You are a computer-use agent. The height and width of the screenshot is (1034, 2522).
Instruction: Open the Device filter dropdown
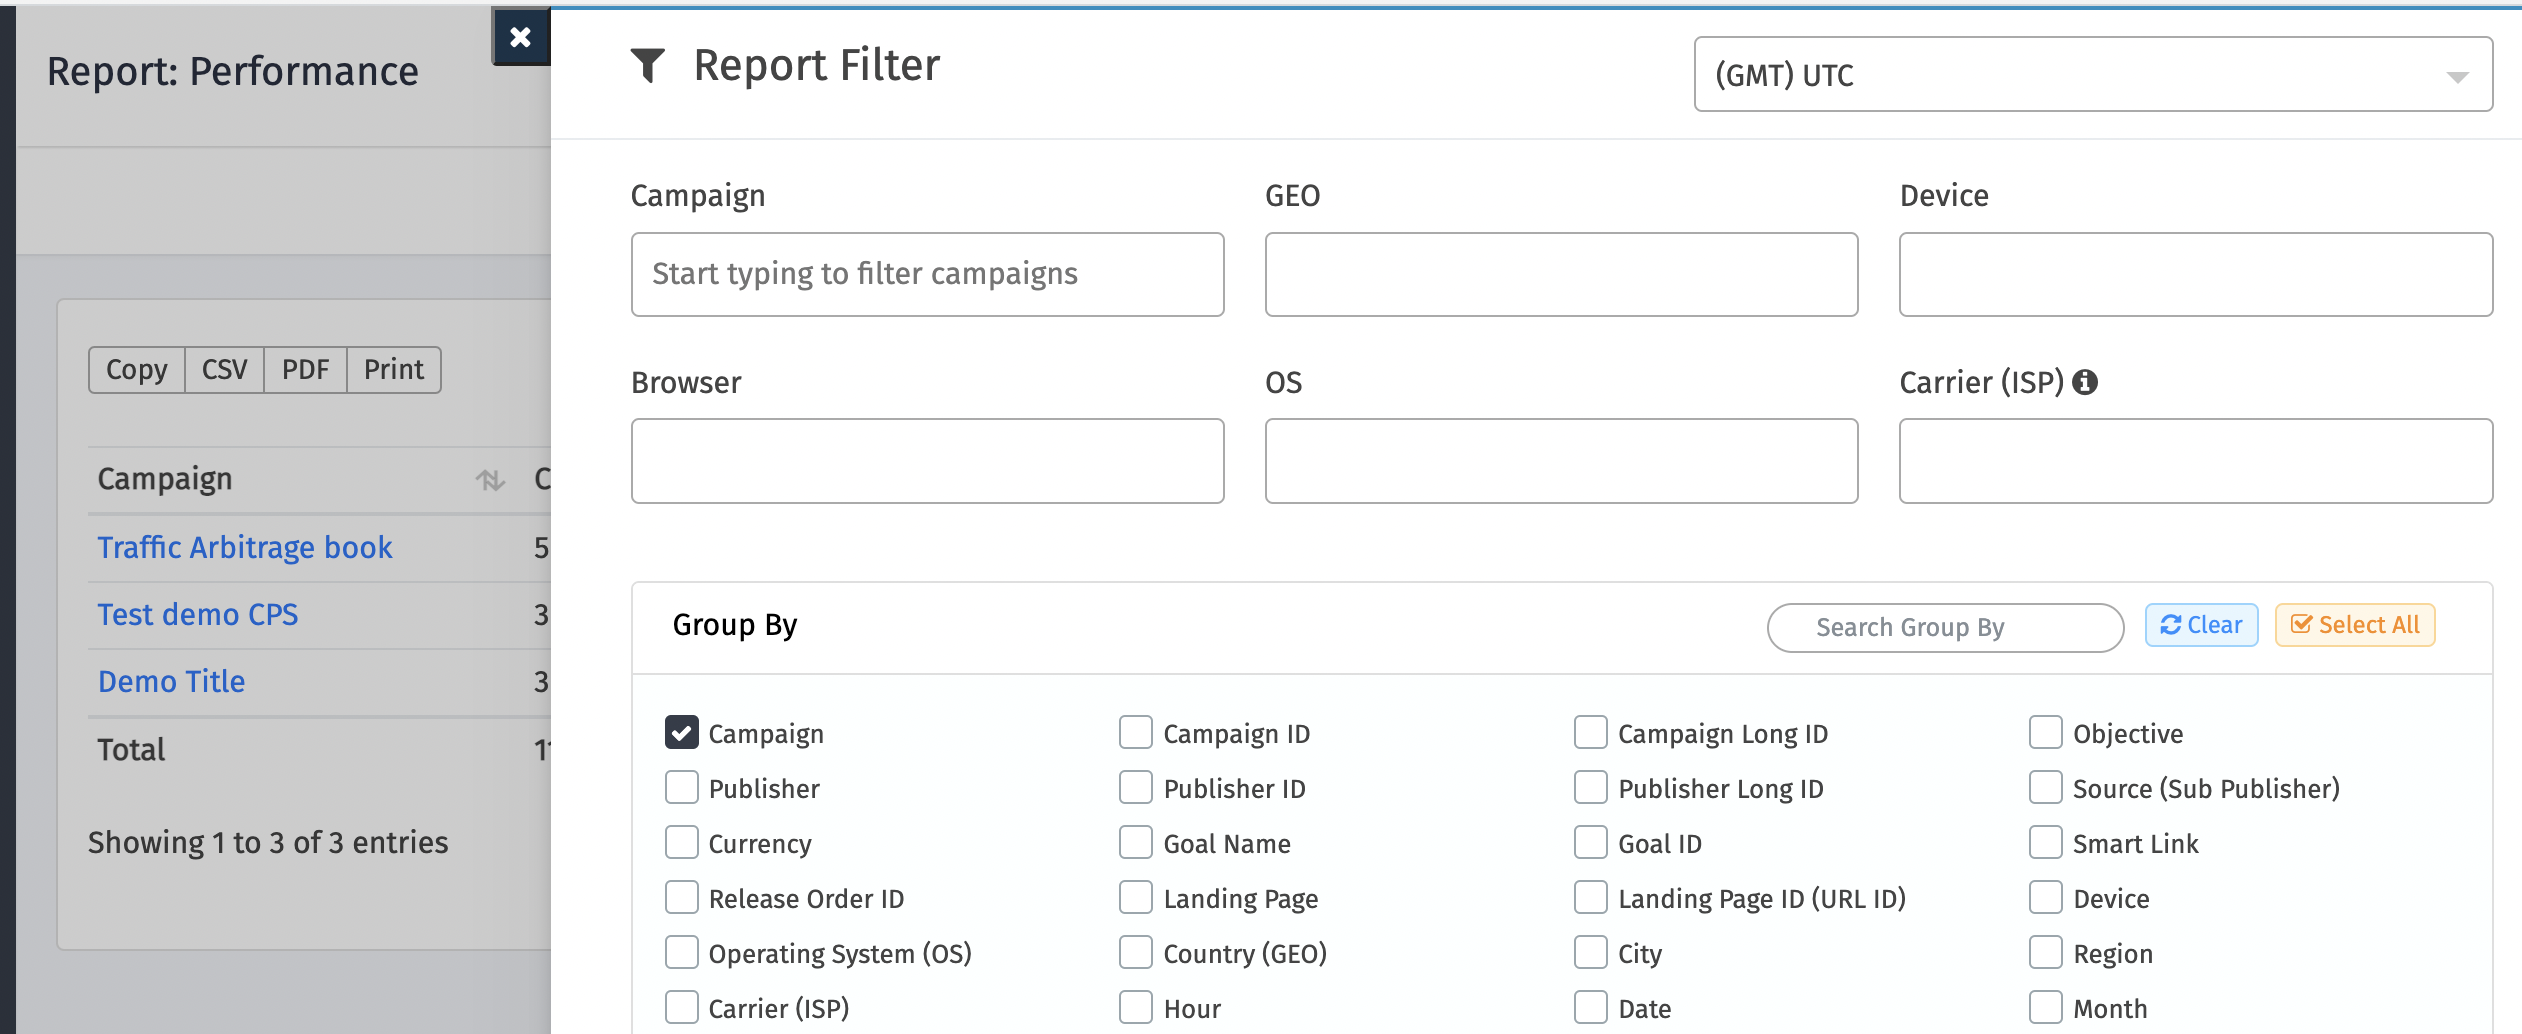[2195, 275]
